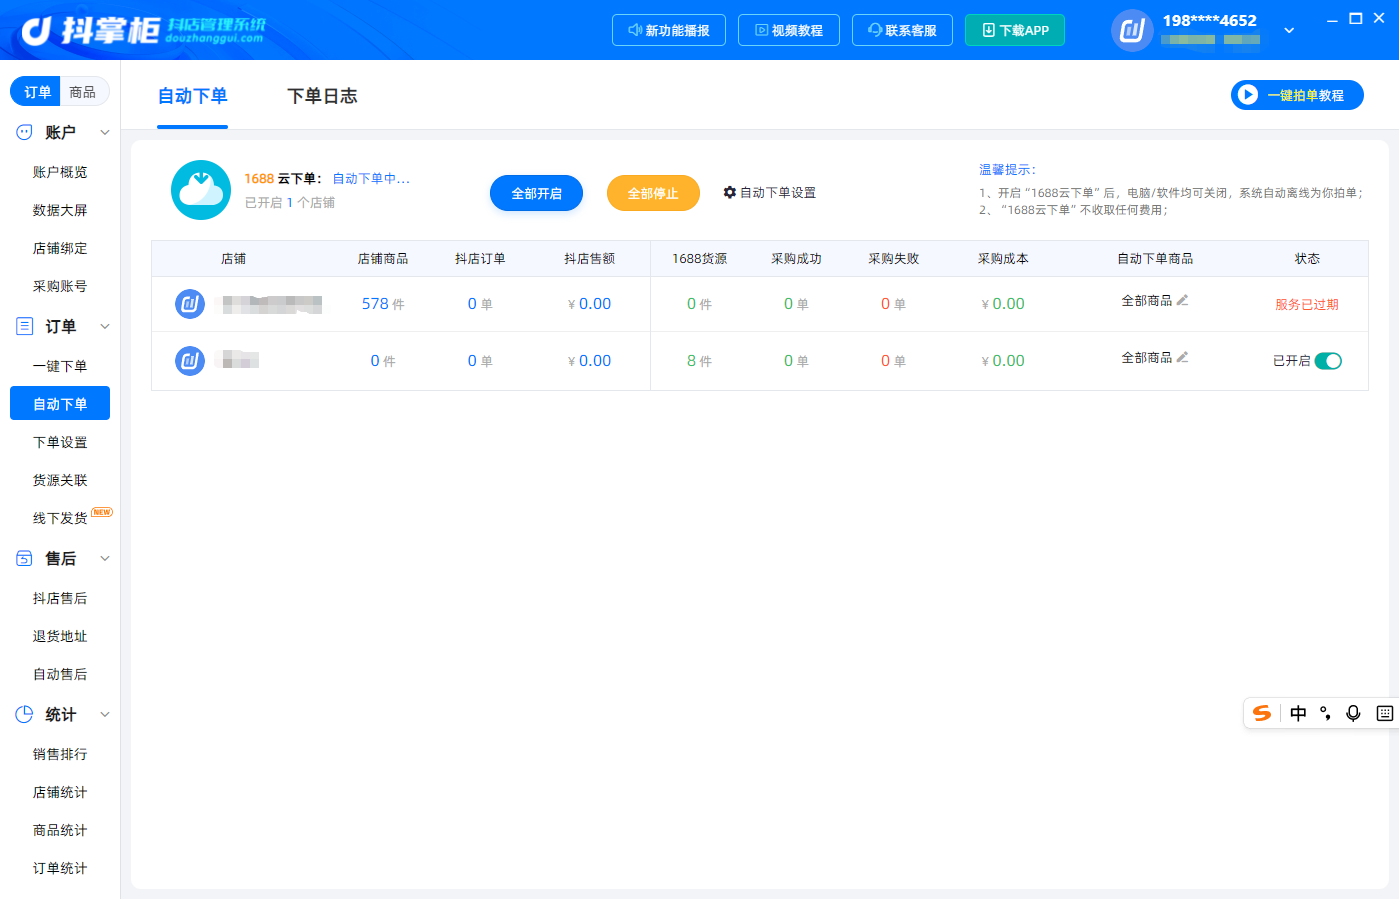Viewport: 1399px width, 899px height.
Task: Switch to the 下单日志 tab
Action: (x=322, y=96)
